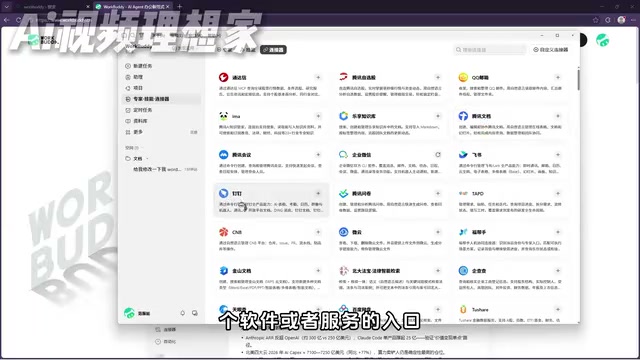Screen dimensions: 640x360
Task: Refresh the 企业微信 connector
Action: click(438, 155)
